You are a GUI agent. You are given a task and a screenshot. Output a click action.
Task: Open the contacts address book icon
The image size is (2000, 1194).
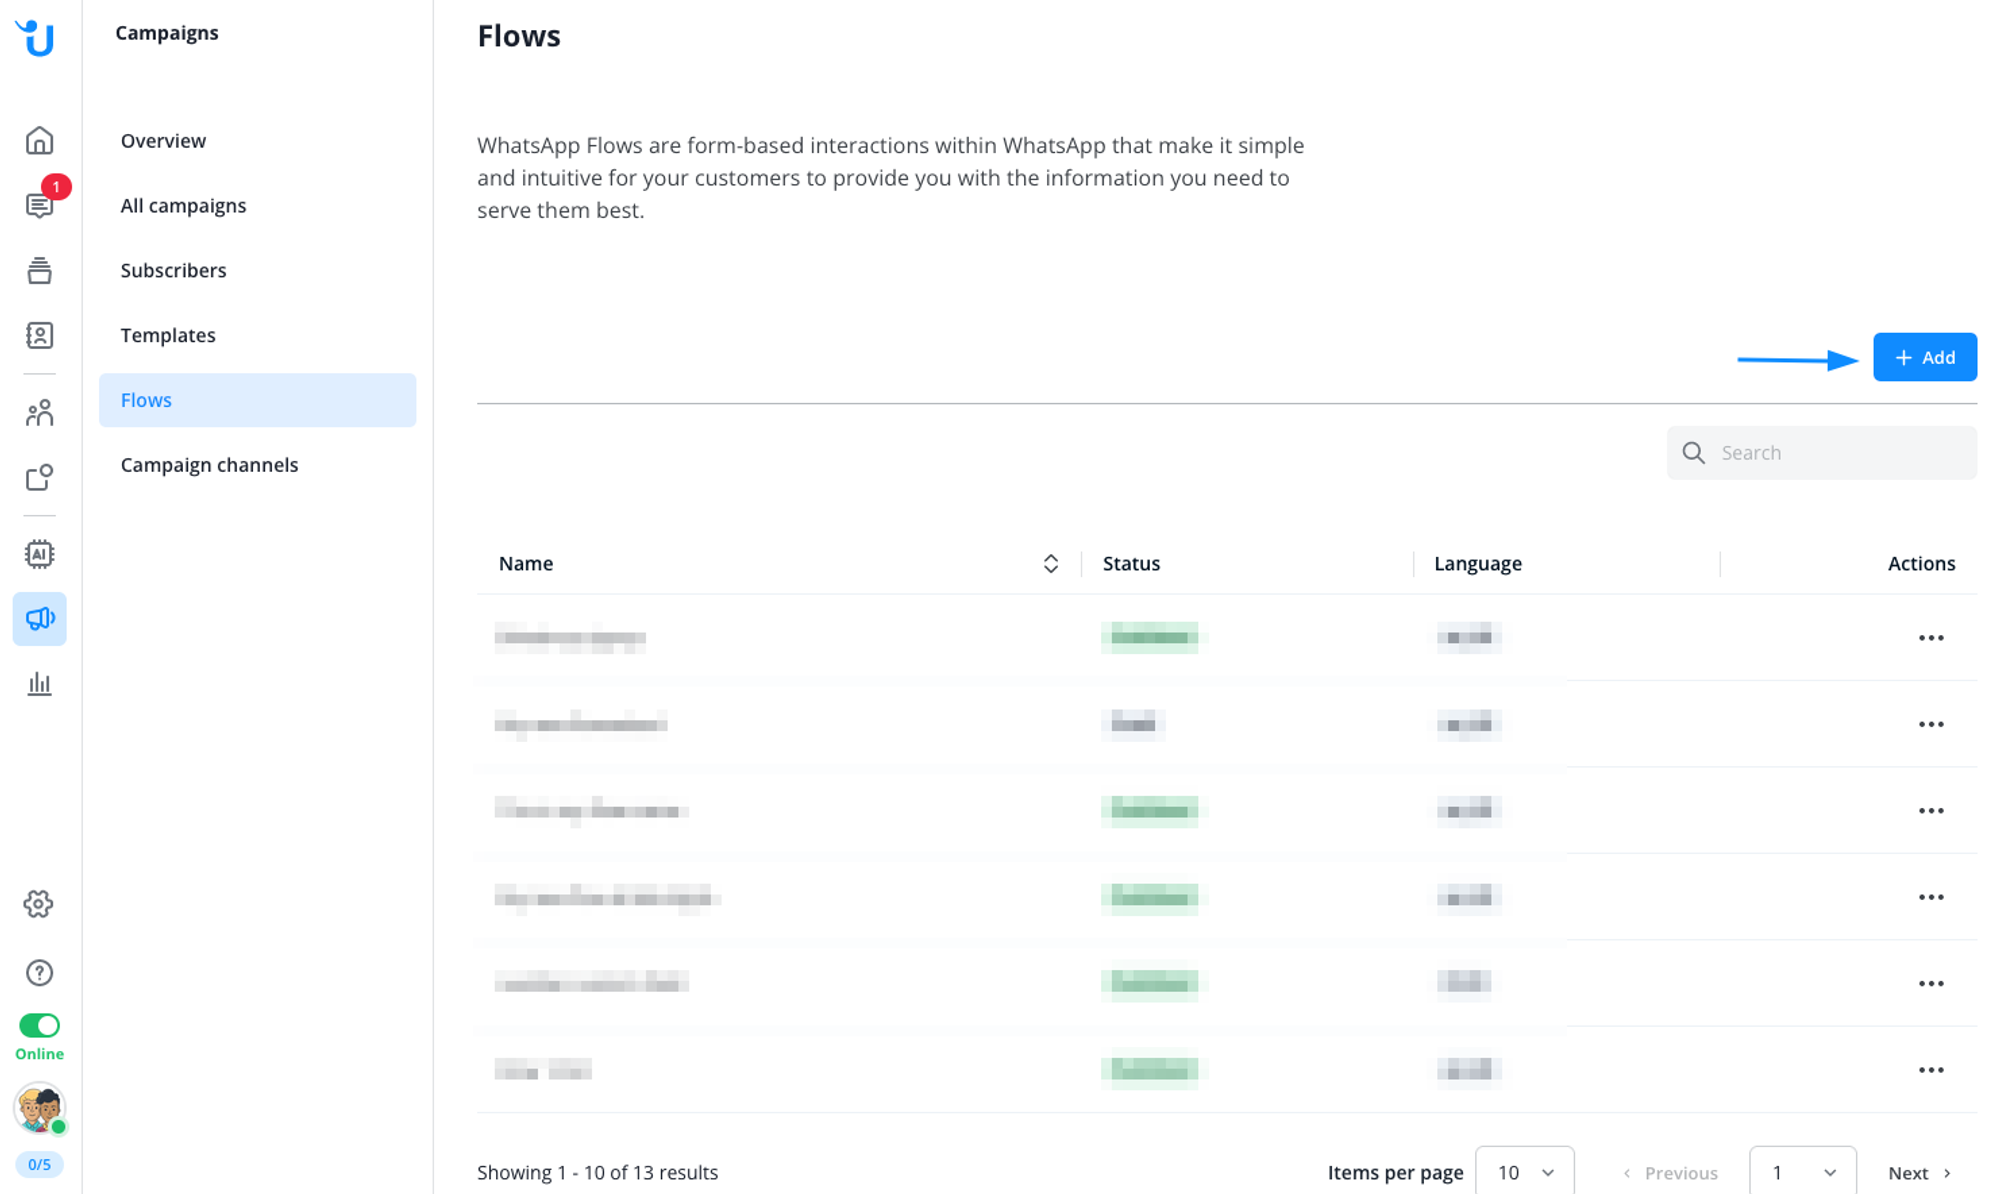point(39,335)
